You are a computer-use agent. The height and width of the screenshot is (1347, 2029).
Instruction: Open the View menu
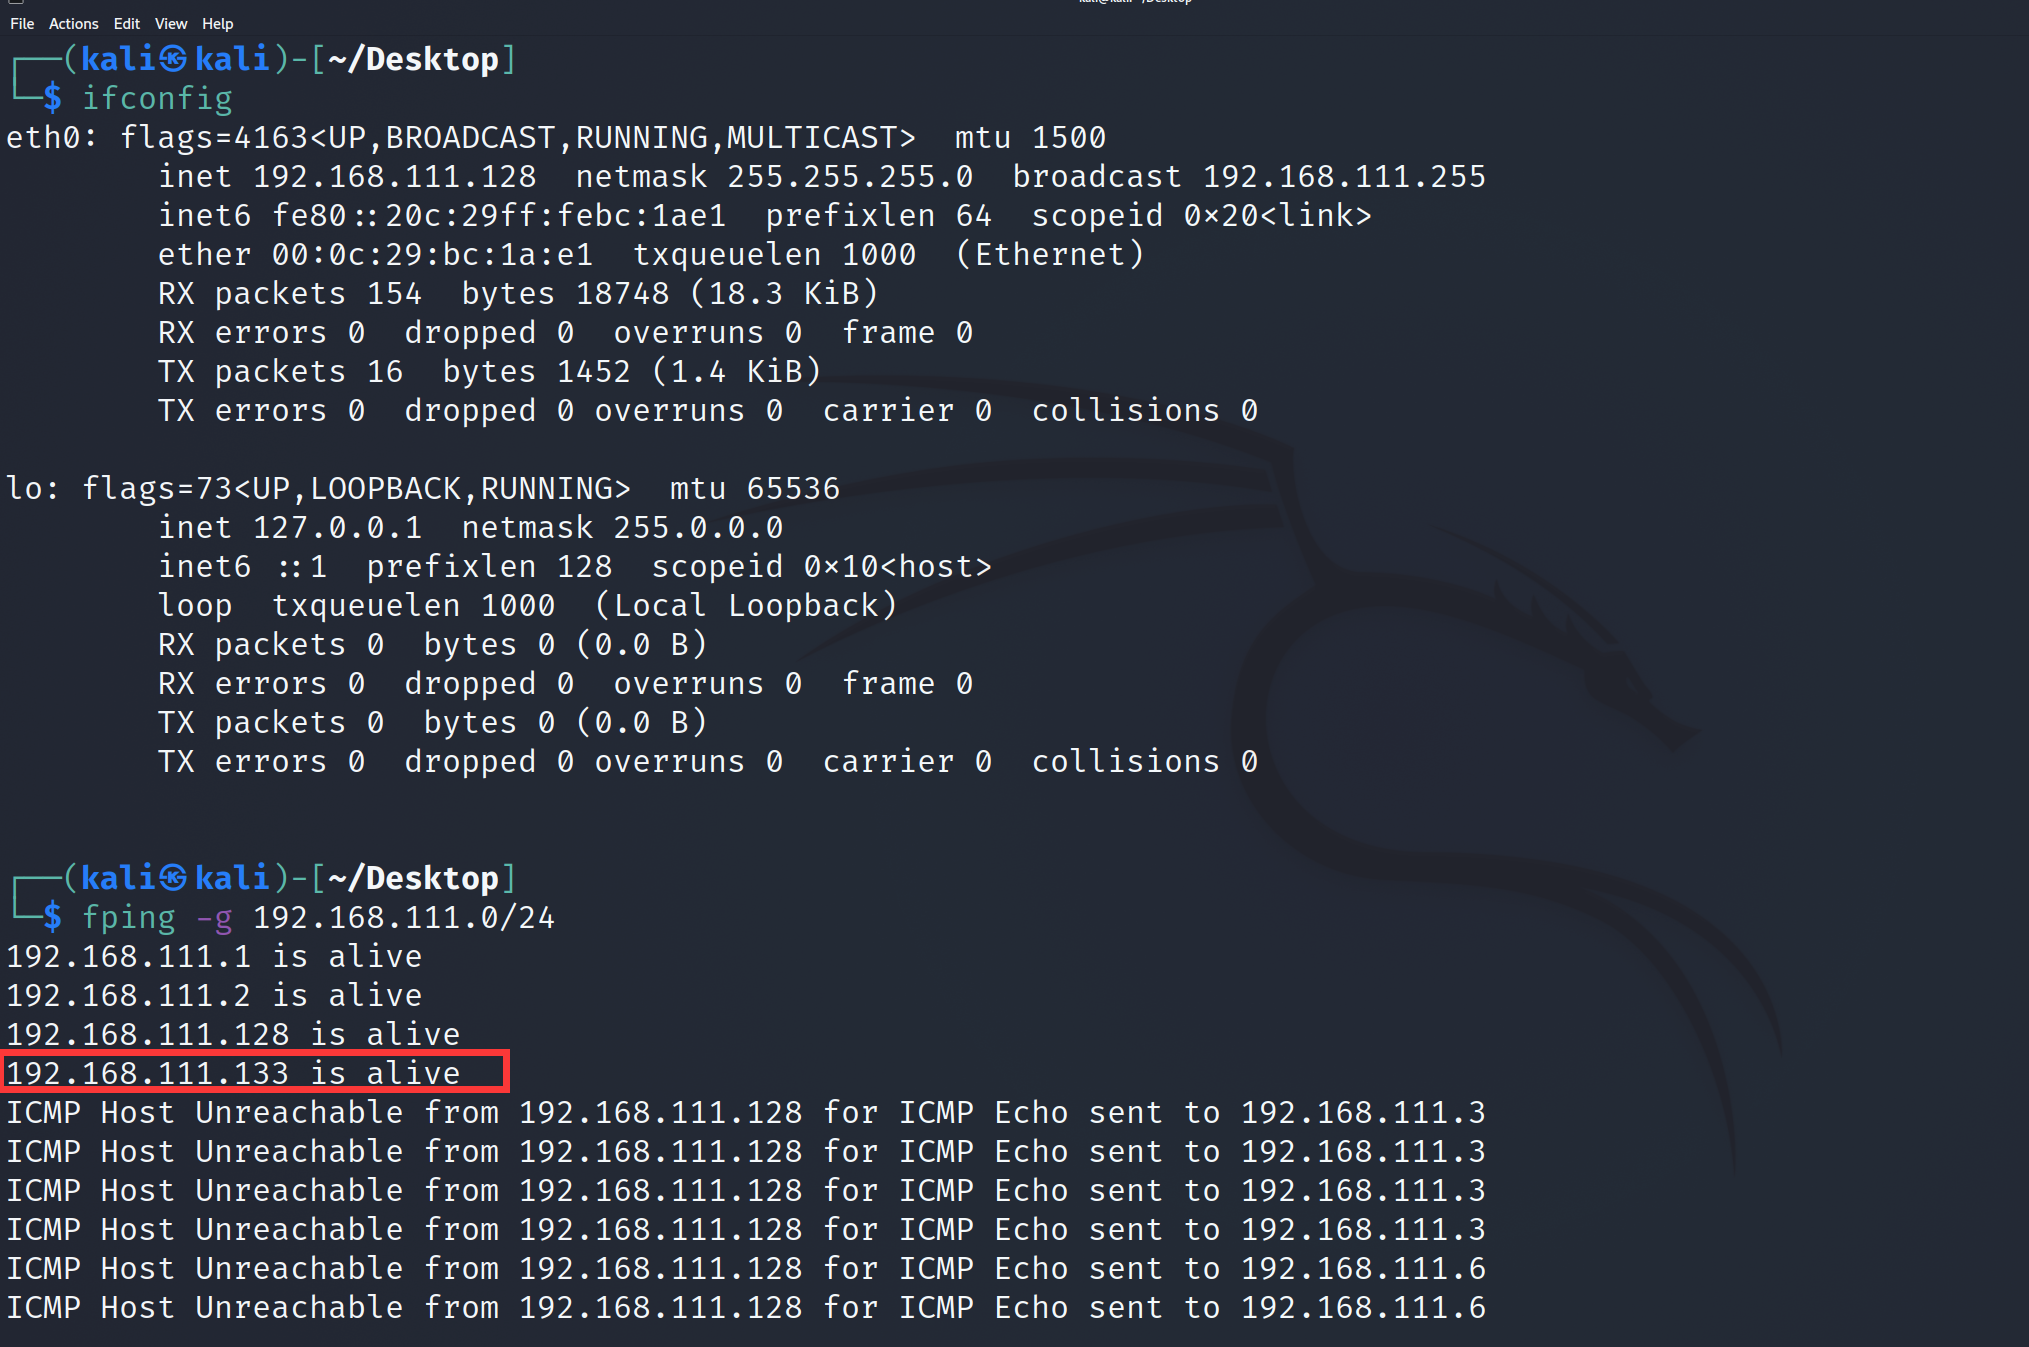coord(171,24)
